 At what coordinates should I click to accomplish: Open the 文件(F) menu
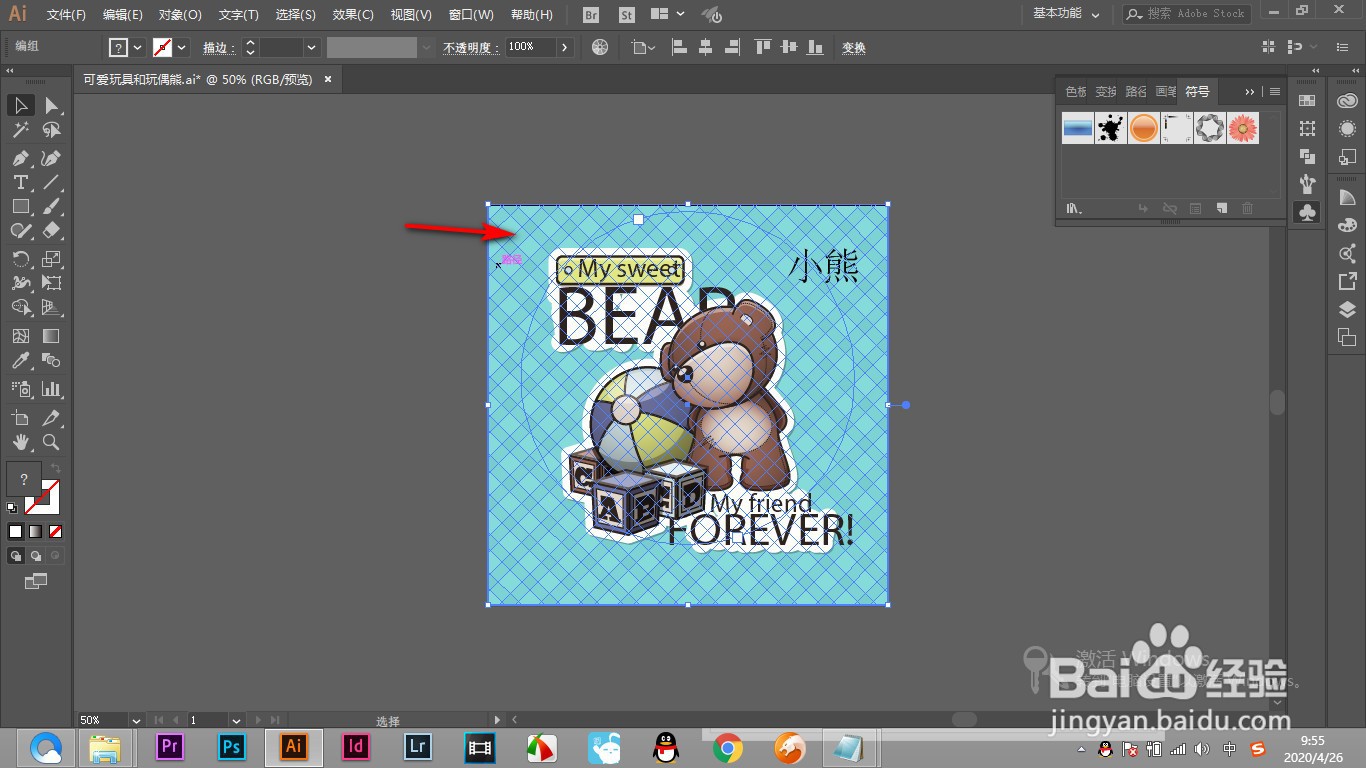coord(66,15)
